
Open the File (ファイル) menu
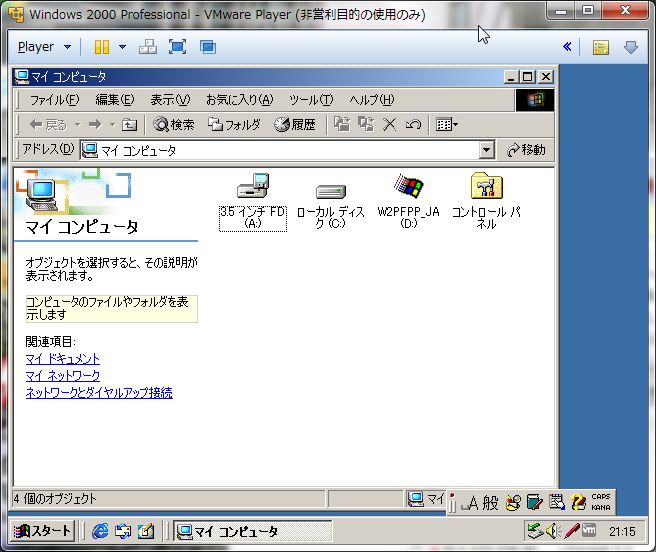[54, 100]
